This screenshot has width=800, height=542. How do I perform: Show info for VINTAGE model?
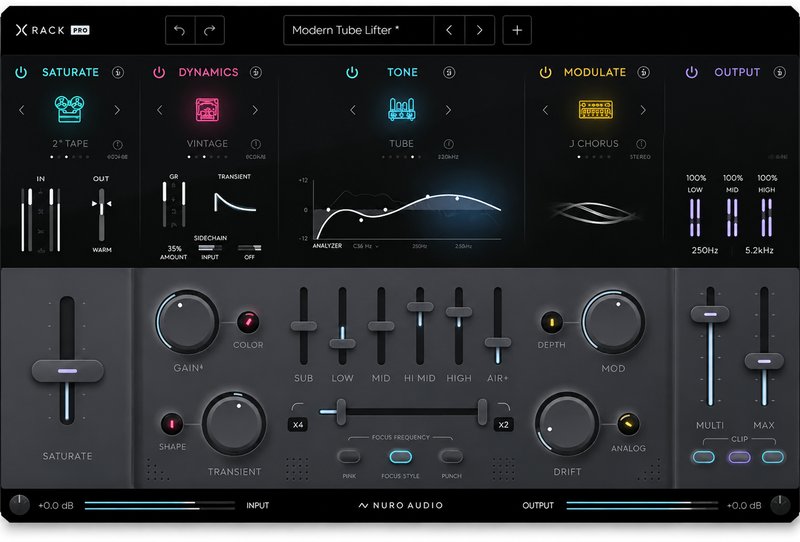[x=256, y=144]
